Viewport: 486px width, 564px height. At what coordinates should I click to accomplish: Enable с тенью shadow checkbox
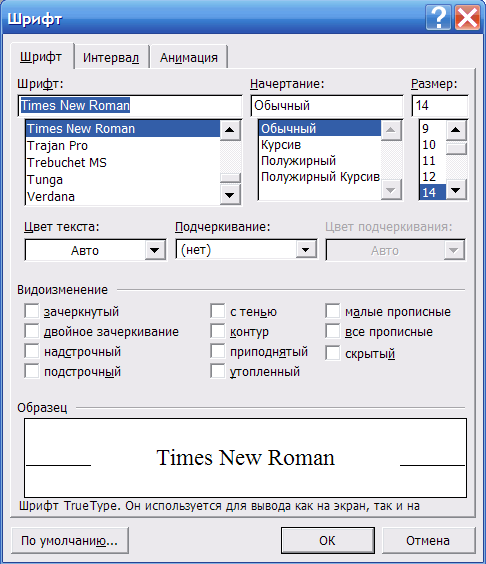click(218, 311)
